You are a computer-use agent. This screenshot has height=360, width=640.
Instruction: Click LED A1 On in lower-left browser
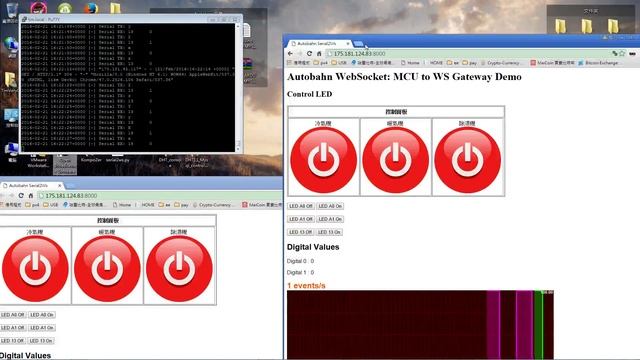42,328
